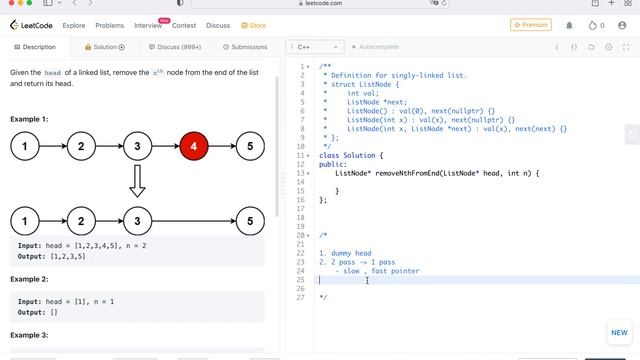Collapse the comment fold on line 1

click(x=308, y=67)
